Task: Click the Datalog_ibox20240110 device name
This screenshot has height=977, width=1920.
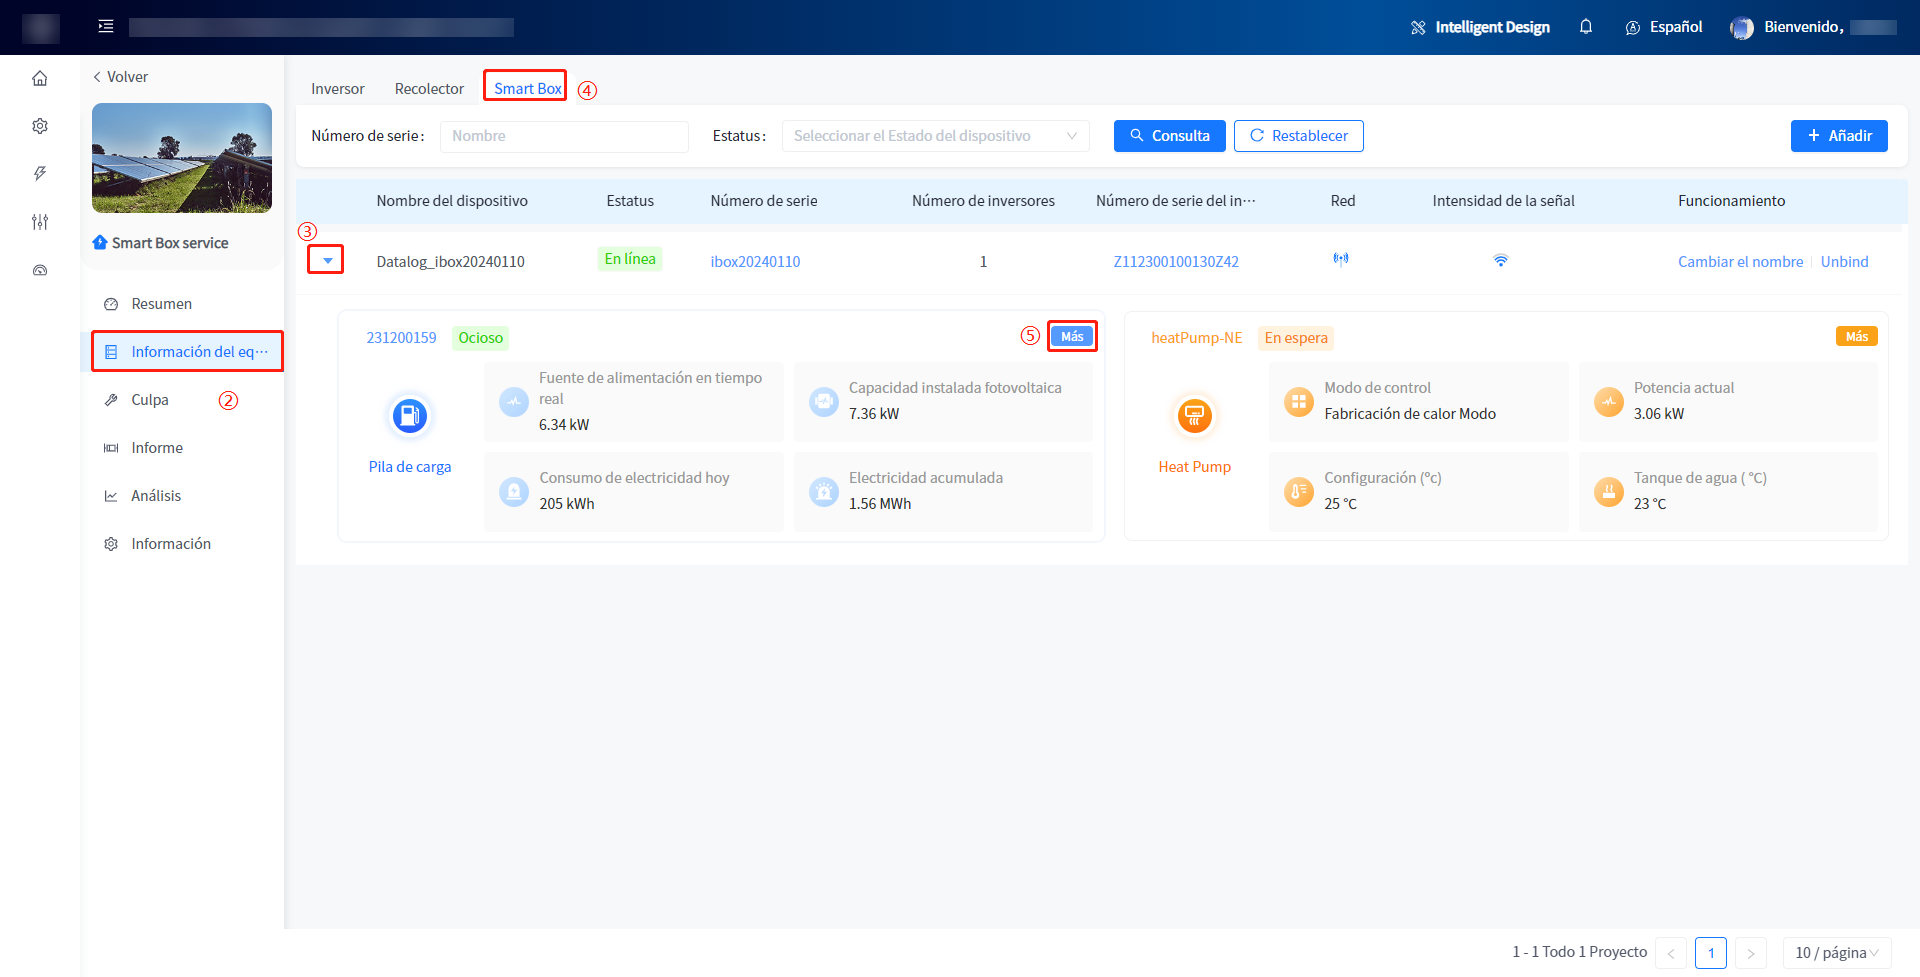Action: [x=450, y=262]
